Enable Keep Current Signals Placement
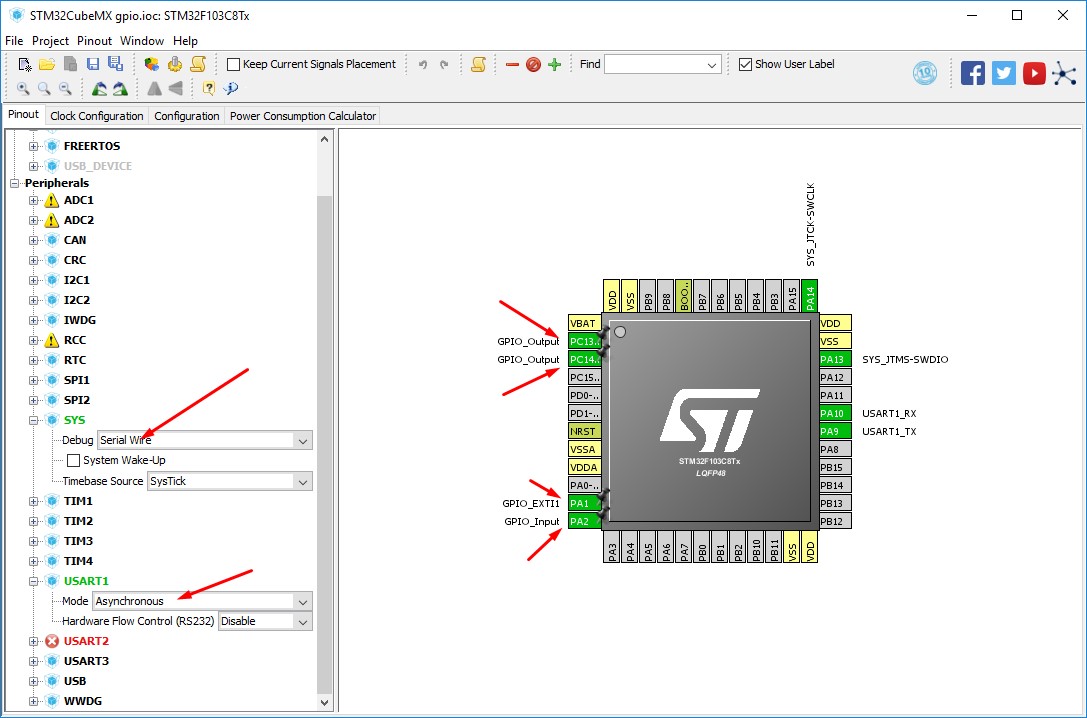The width and height of the screenshot is (1087, 718). [233, 63]
